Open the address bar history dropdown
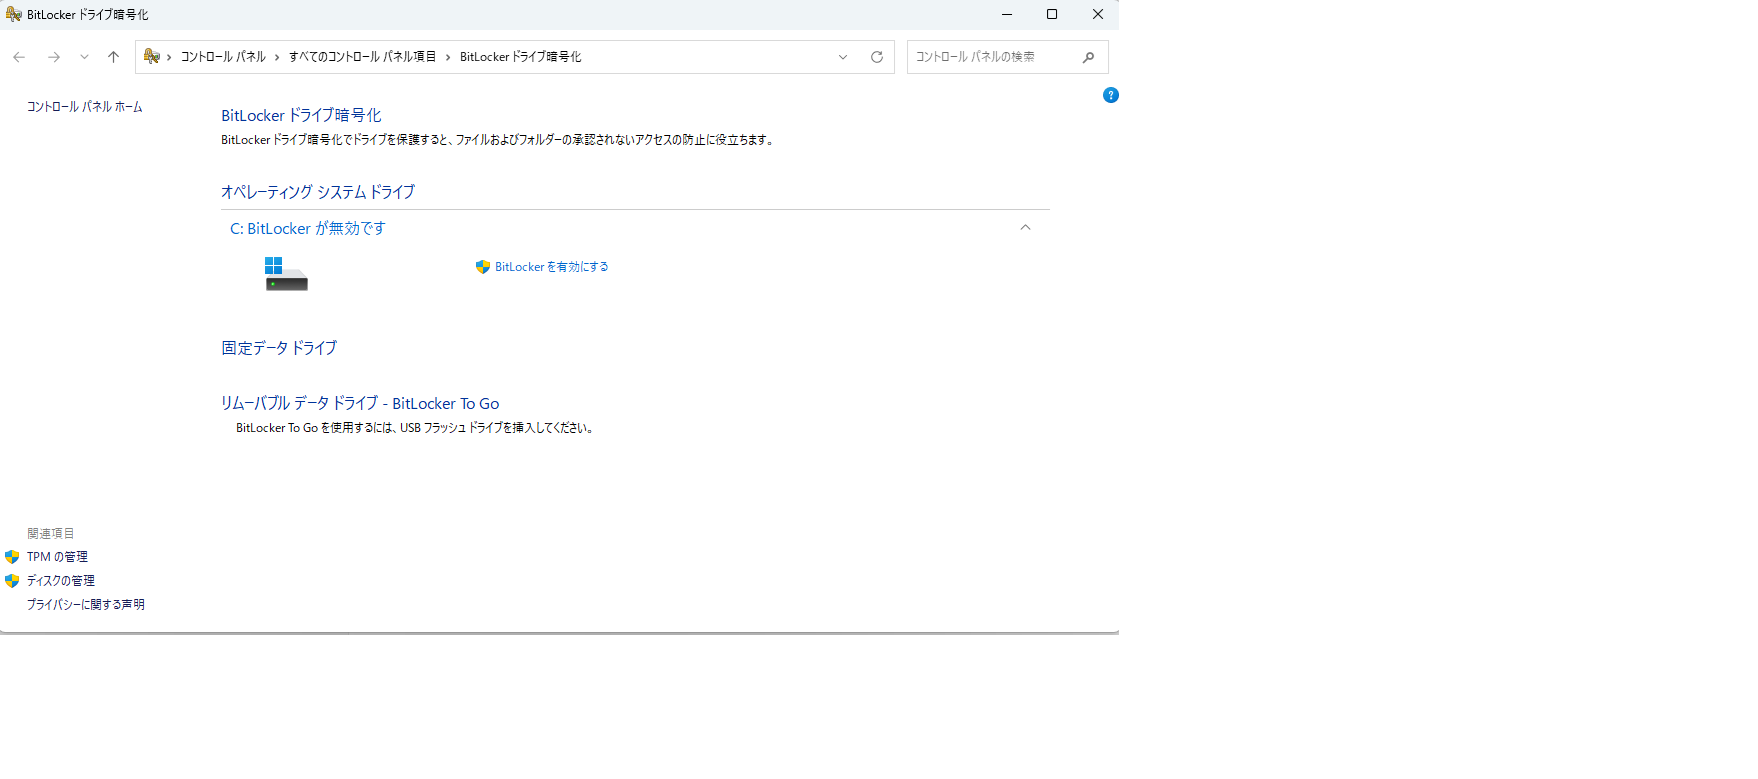The image size is (1758, 779). coord(843,57)
